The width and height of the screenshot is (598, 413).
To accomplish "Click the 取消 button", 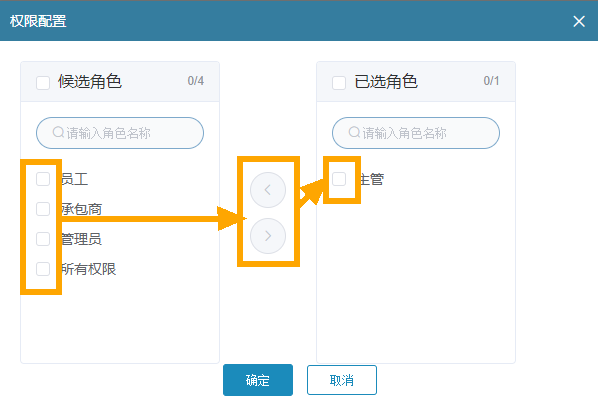I will click(342, 380).
